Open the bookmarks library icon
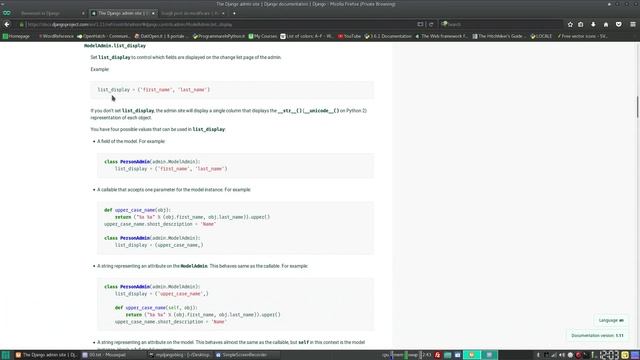Image resolution: width=640 pixels, height=360 pixels. tap(581, 24)
